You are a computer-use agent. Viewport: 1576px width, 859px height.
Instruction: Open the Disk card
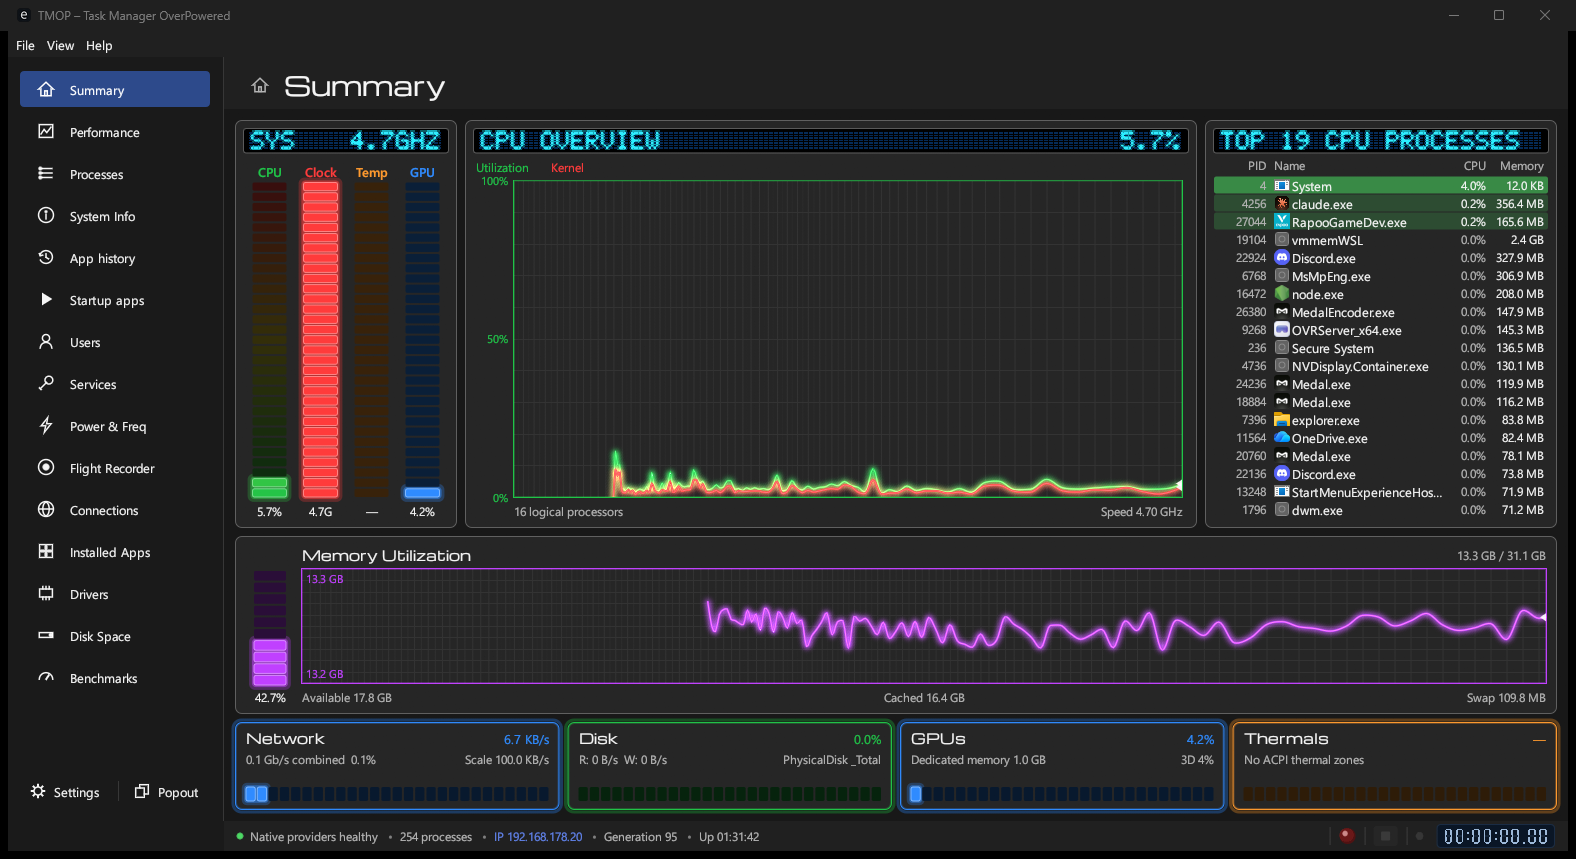(x=730, y=766)
